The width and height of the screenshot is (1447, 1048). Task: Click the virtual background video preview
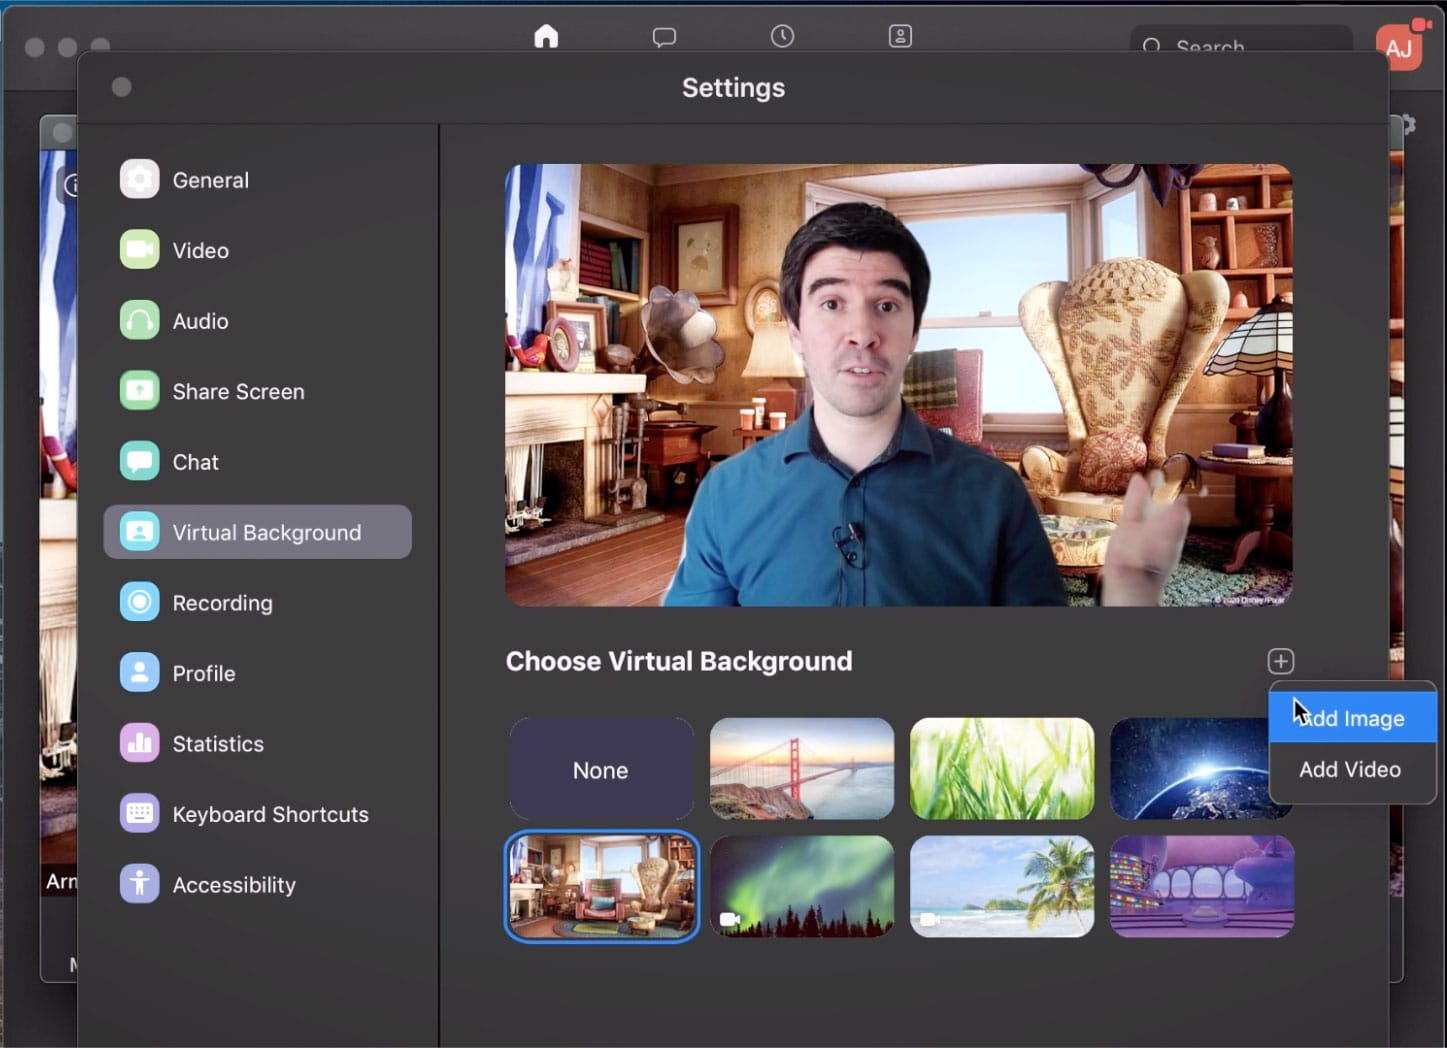click(898, 385)
